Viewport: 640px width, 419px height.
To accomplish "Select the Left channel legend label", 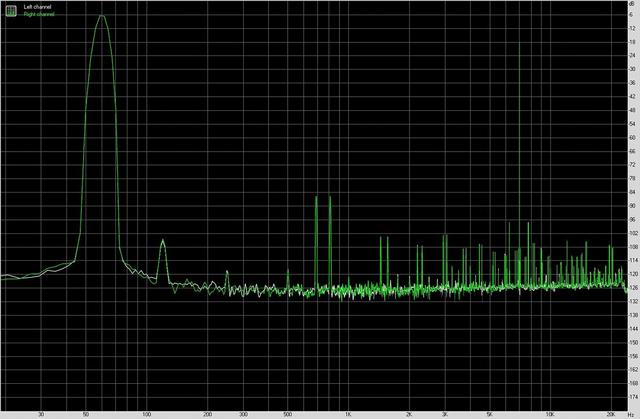I will pyautogui.click(x=37, y=7).
